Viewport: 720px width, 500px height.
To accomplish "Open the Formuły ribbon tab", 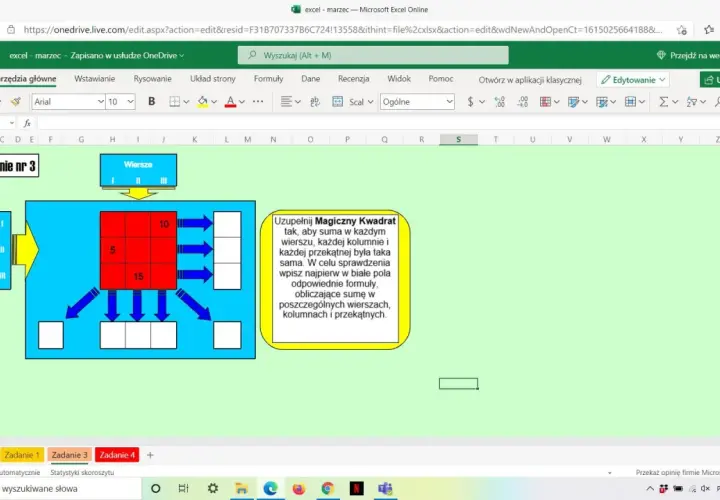I will (x=268, y=79).
